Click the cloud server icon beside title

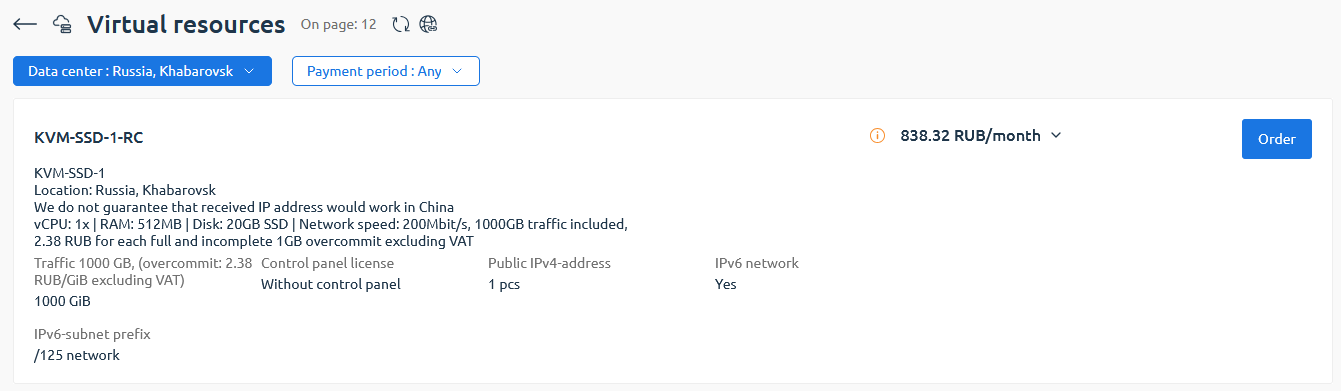click(62, 24)
